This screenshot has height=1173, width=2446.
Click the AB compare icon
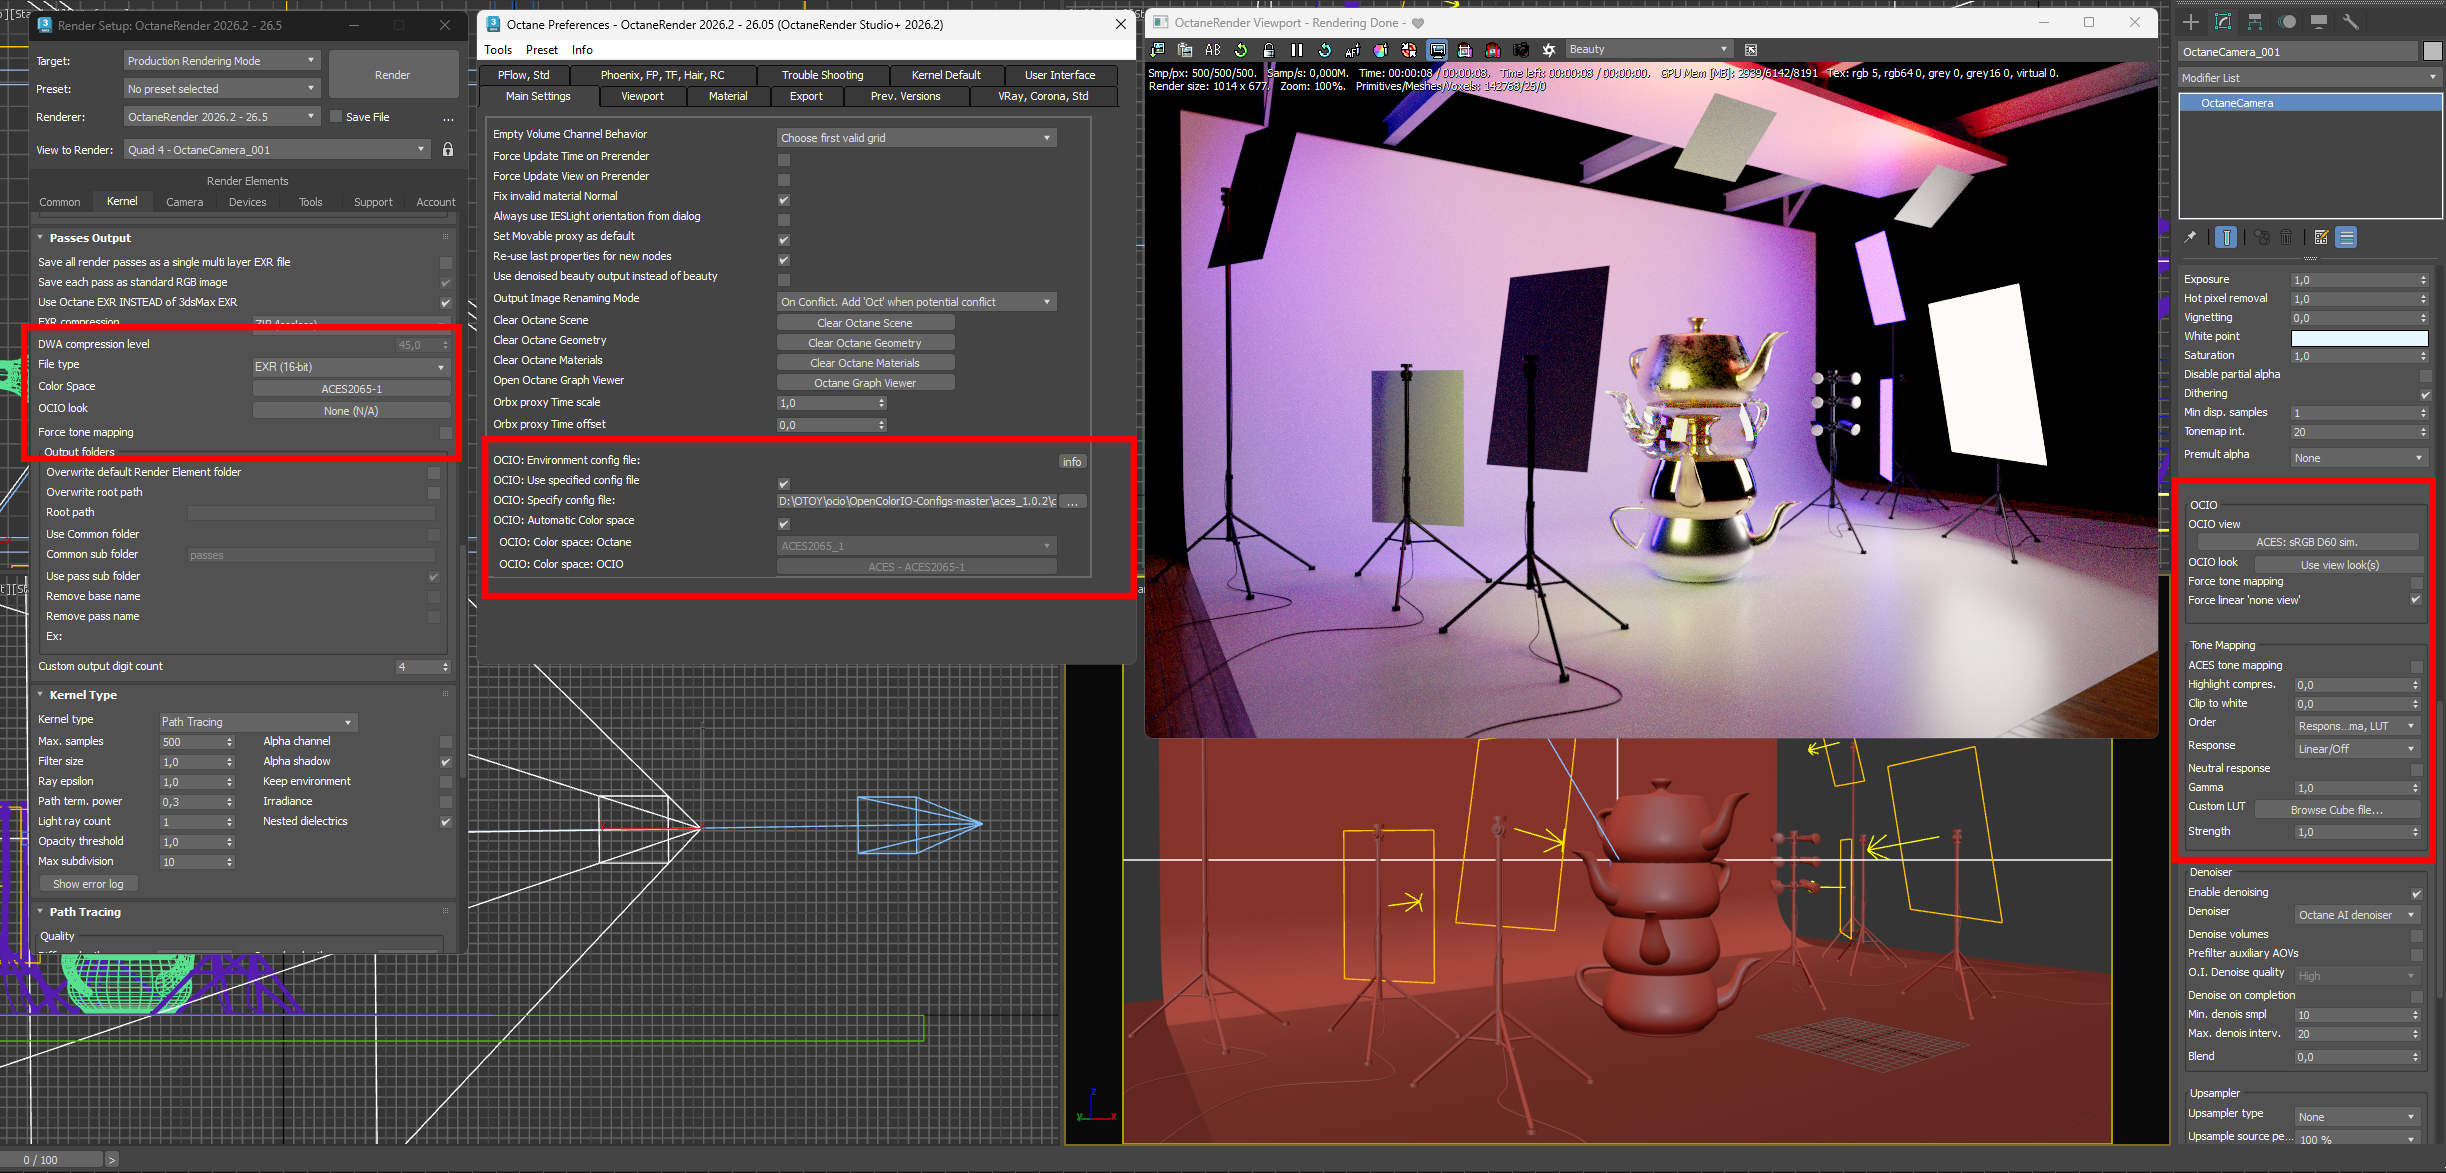tap(1213, 50)
